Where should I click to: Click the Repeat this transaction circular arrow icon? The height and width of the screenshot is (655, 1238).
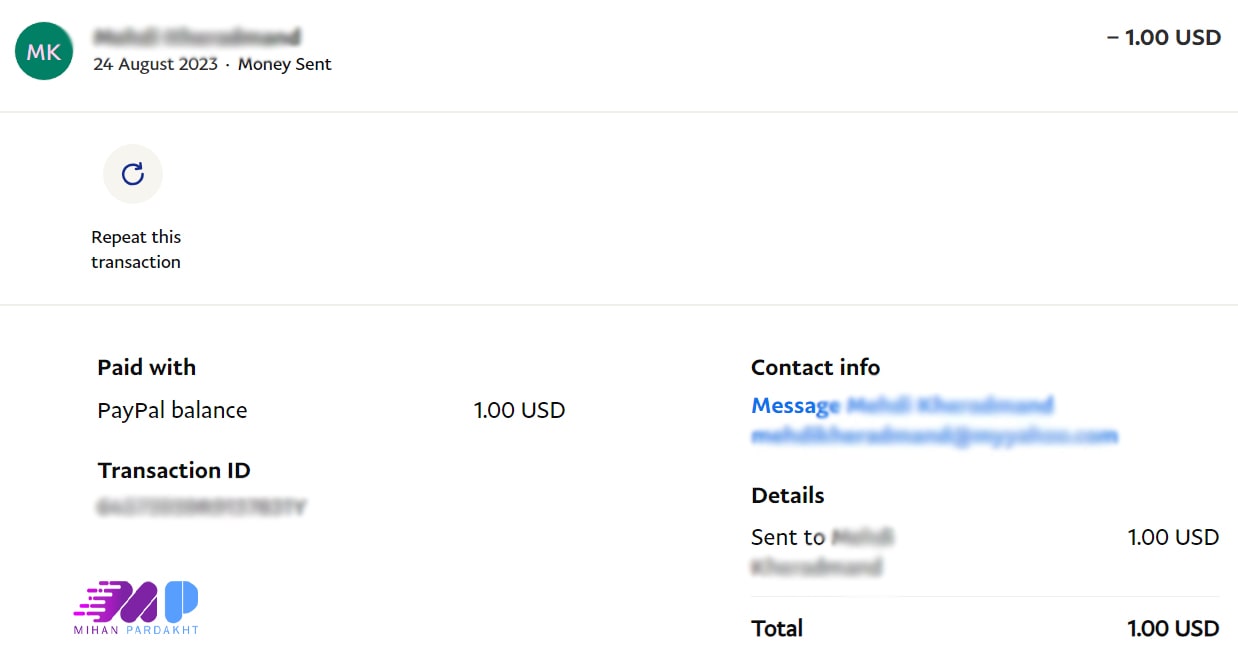click(133, 174)
